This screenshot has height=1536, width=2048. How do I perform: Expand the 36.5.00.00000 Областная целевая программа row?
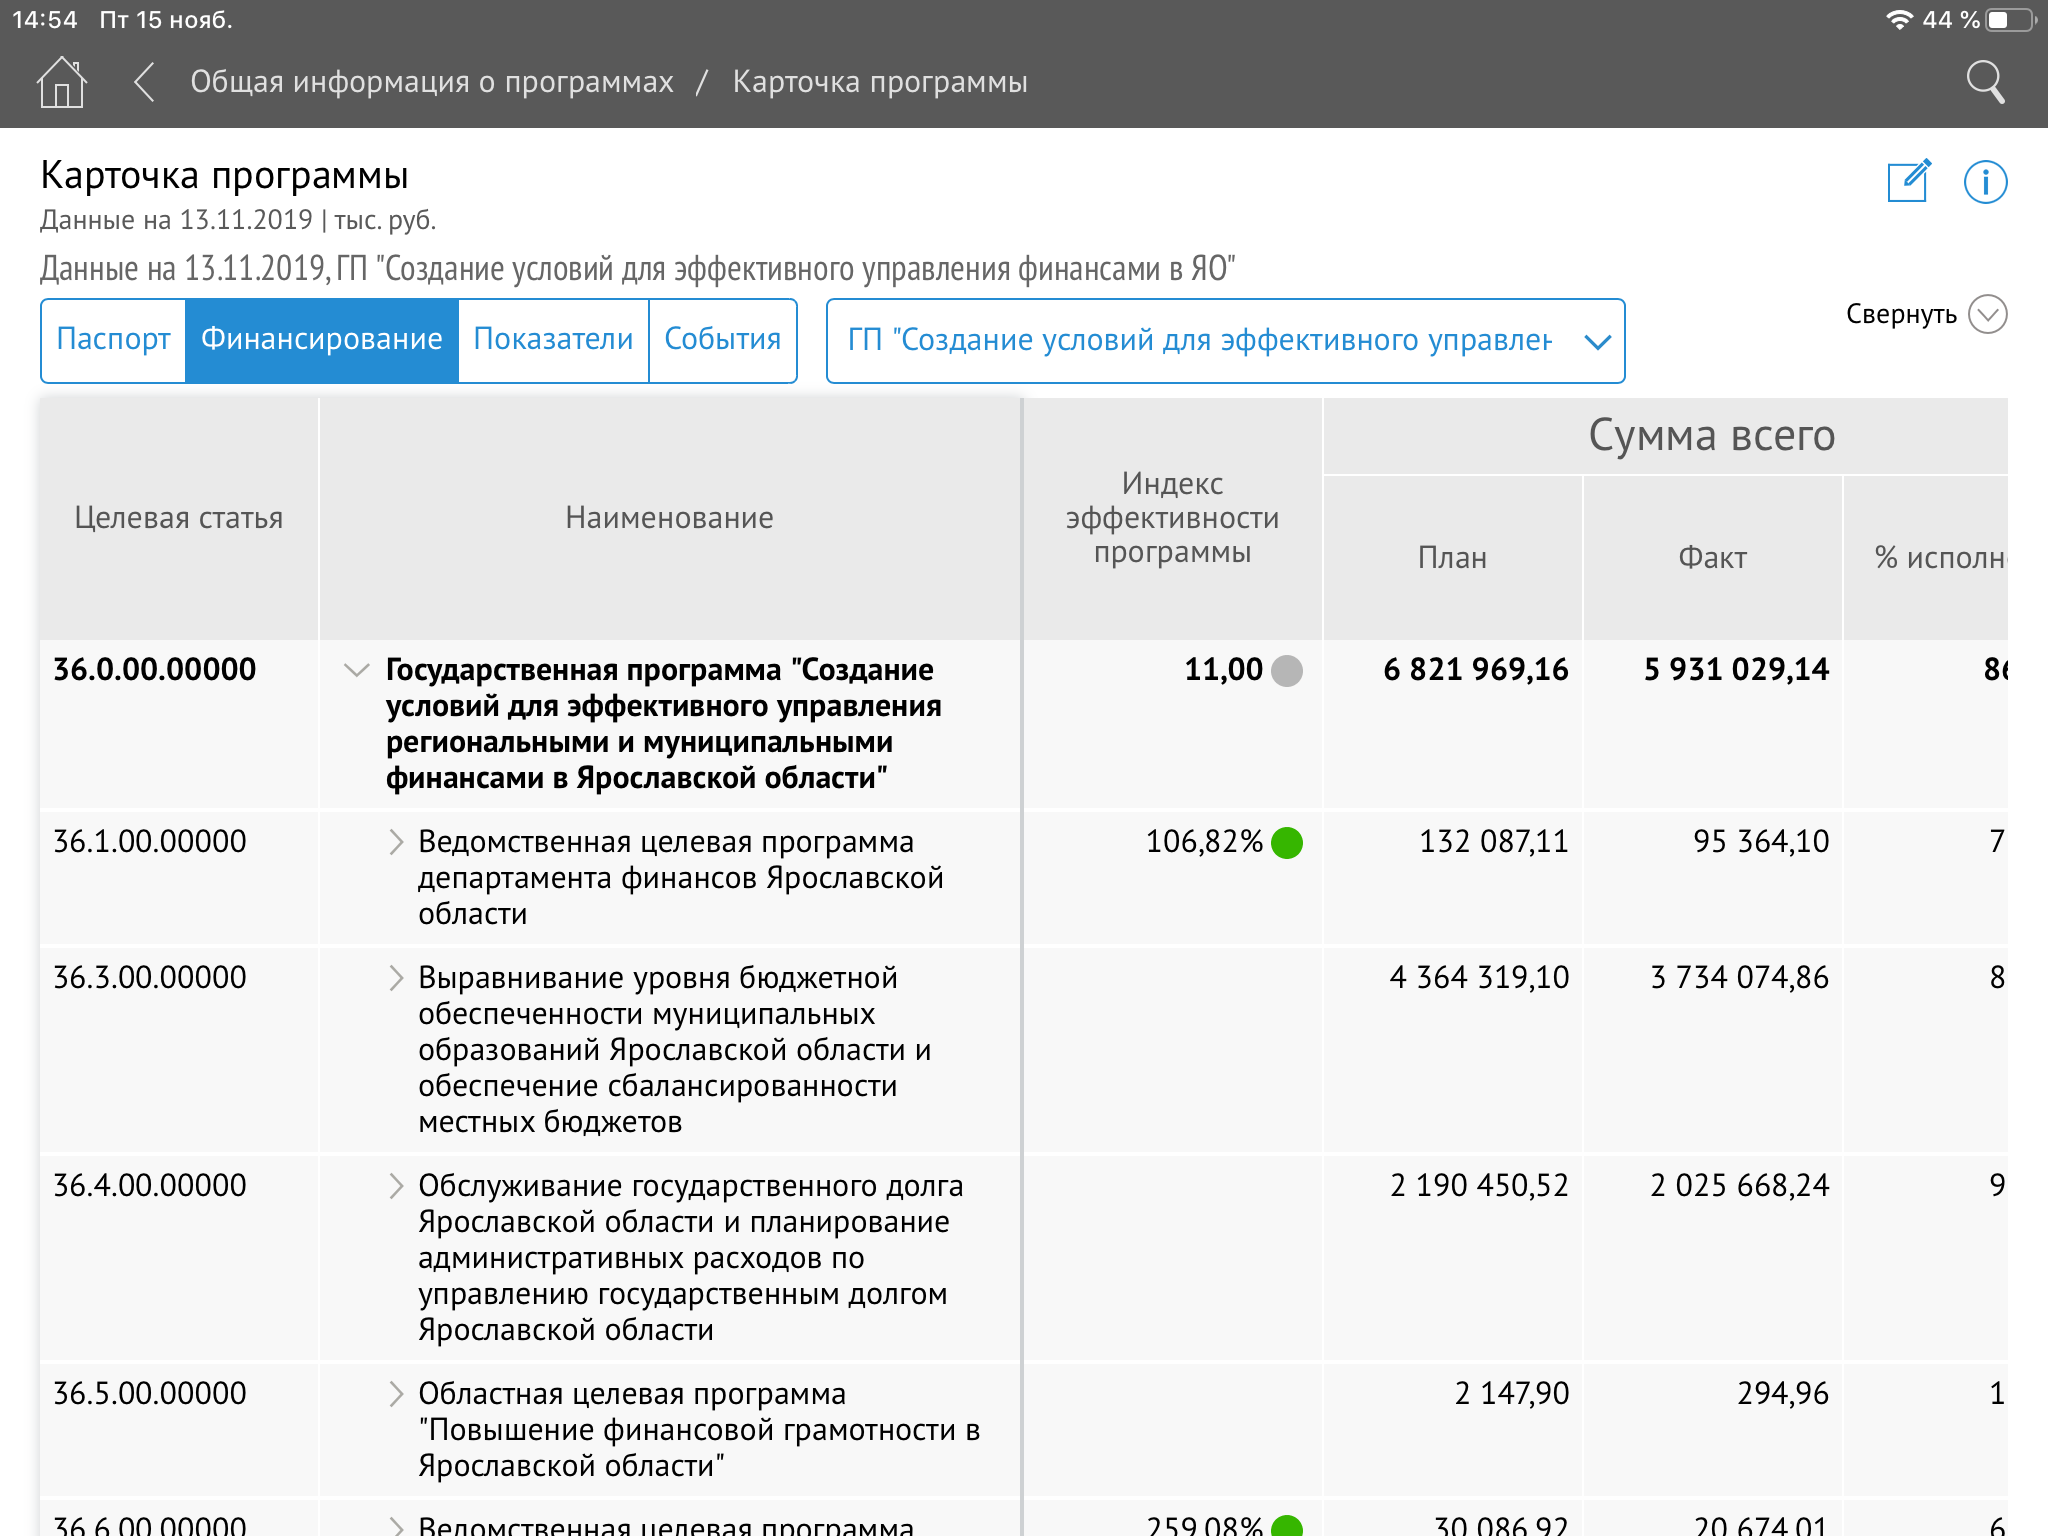tap(396, 1394)
